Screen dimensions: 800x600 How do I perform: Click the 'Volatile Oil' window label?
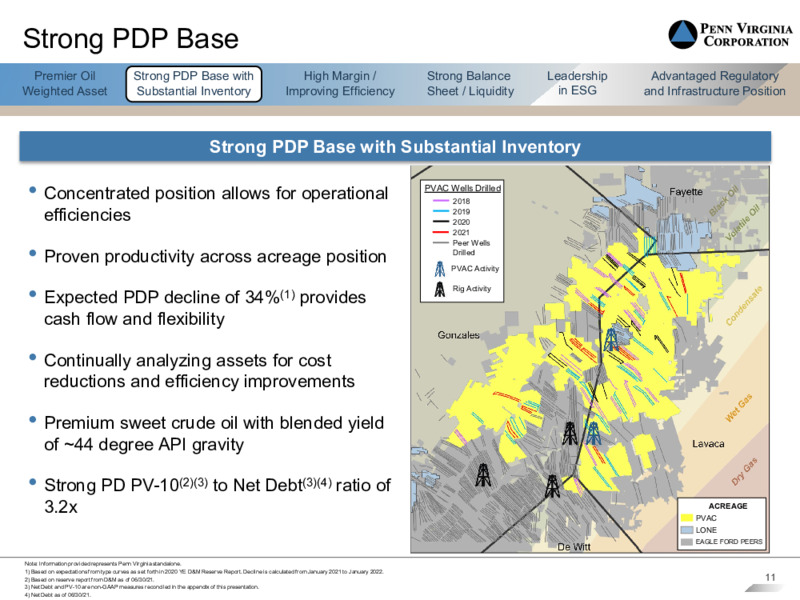[743, 222]
